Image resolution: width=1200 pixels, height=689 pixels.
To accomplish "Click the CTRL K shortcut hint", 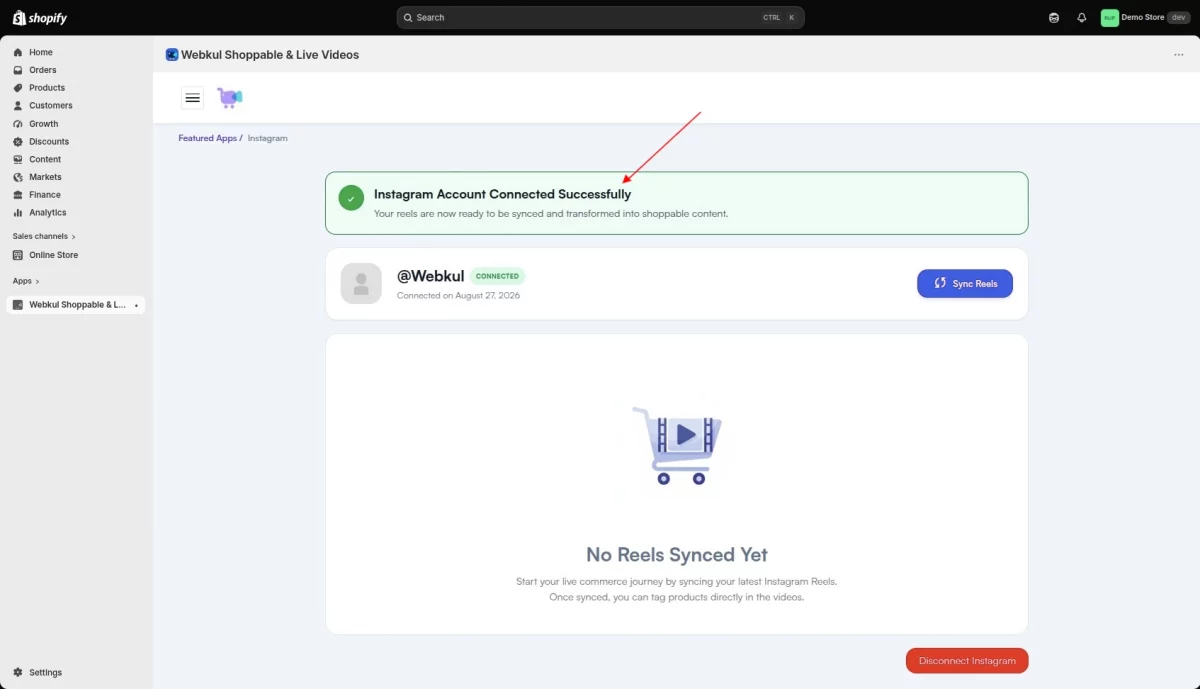I will tap(779, 18).
